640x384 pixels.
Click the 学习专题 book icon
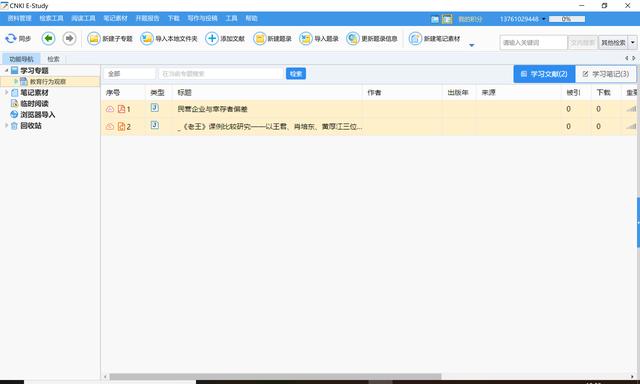point(15,71)
